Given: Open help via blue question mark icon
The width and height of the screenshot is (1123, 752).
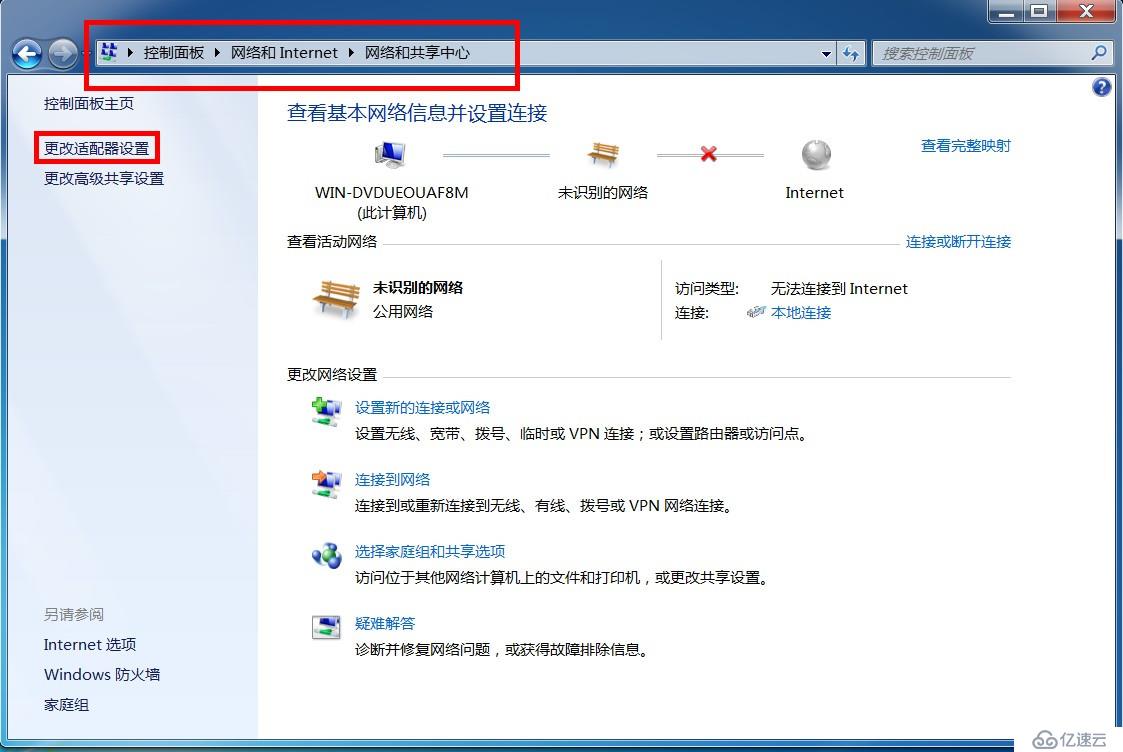Looking at the screenshot, I should pyautogui.click(x=1102, y=87).
